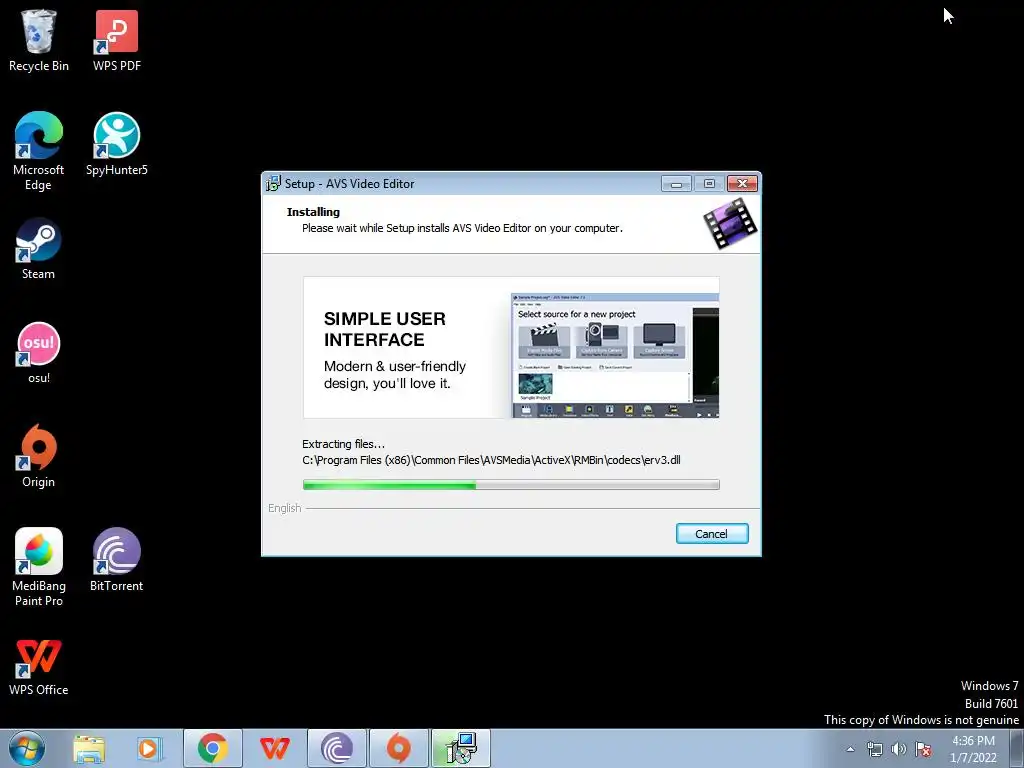Select the Microsoft Edge desktop shortcut
The width and height of the screenshot is (1024, 768).
click(x=39, y=152)
